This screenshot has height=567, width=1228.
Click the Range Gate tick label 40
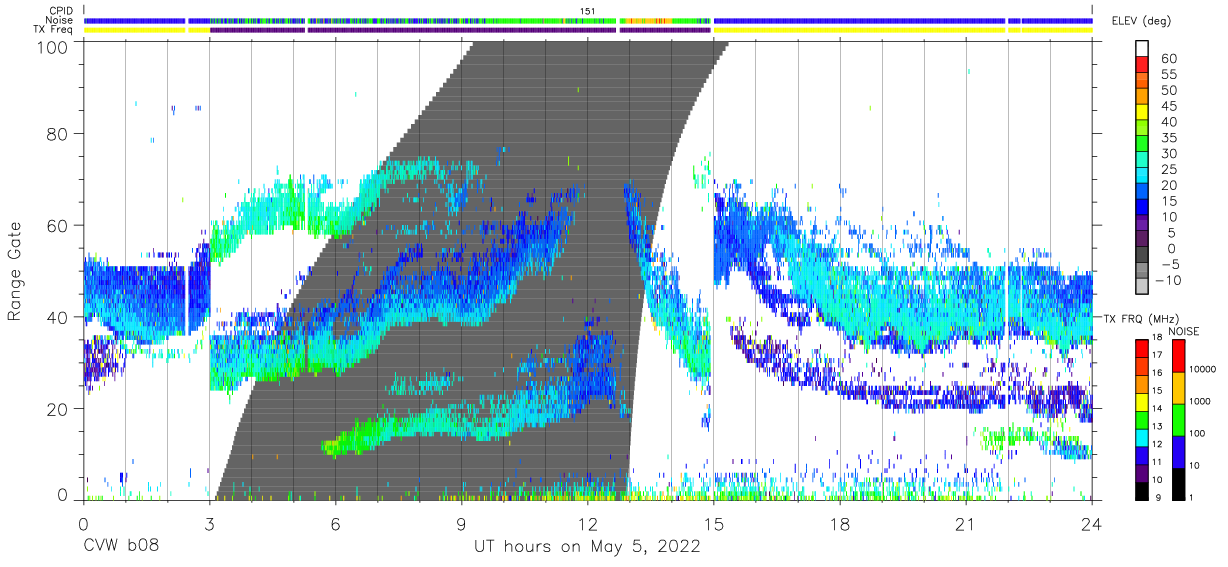point(58,317)
